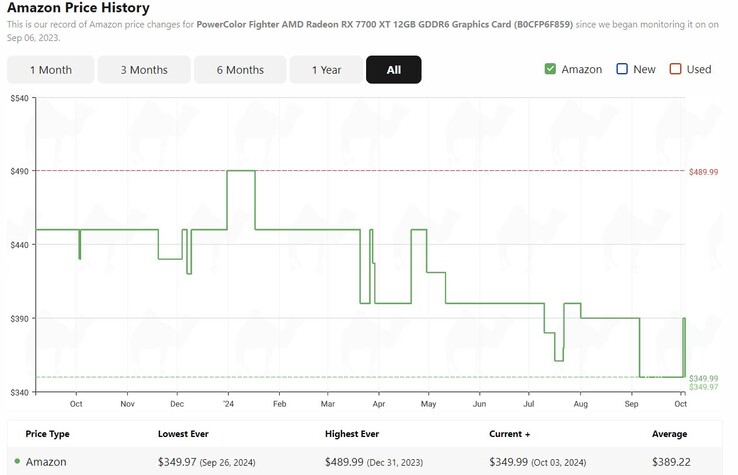
Task: Click the $440 y-axis label
Action: coord(19,245)
